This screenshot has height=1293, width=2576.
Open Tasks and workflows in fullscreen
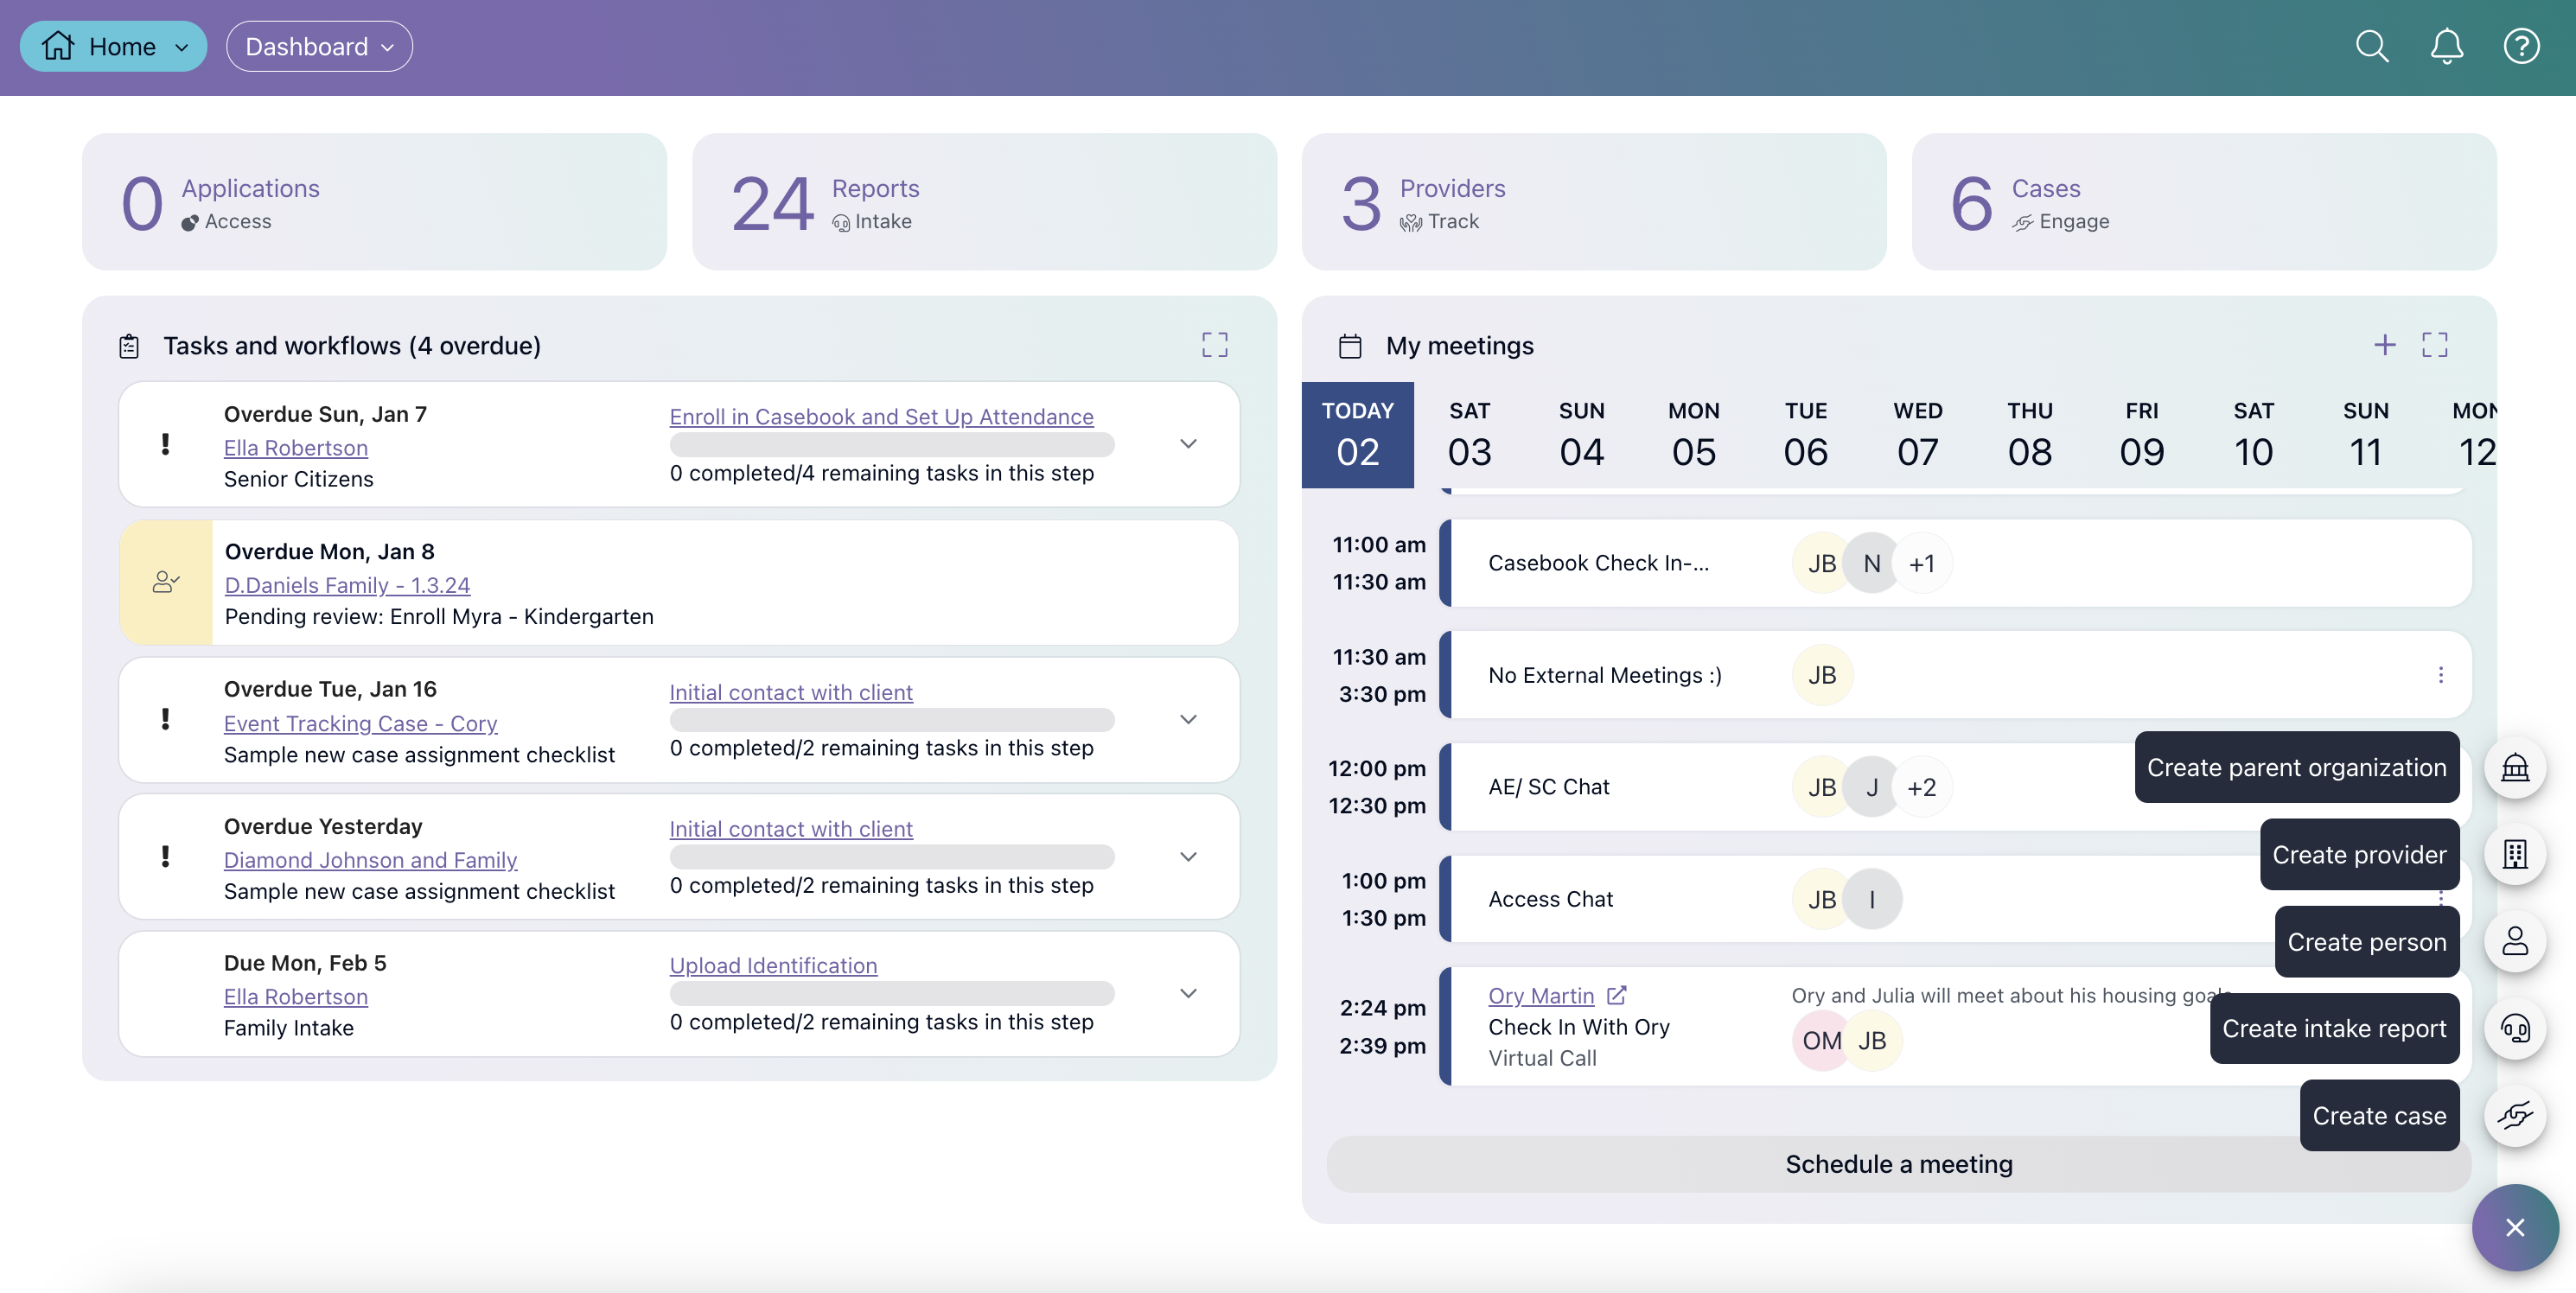pyautogui.click(x=1214, y=345)
